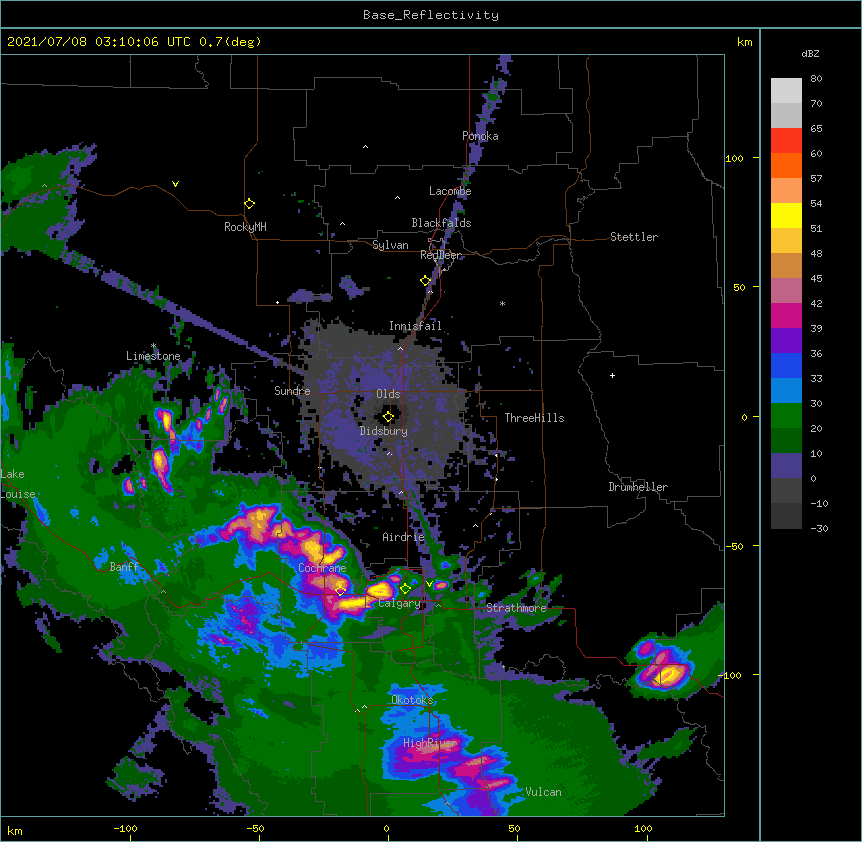Select the radar site diamond between Olds and Didsbury

(388, 417)
